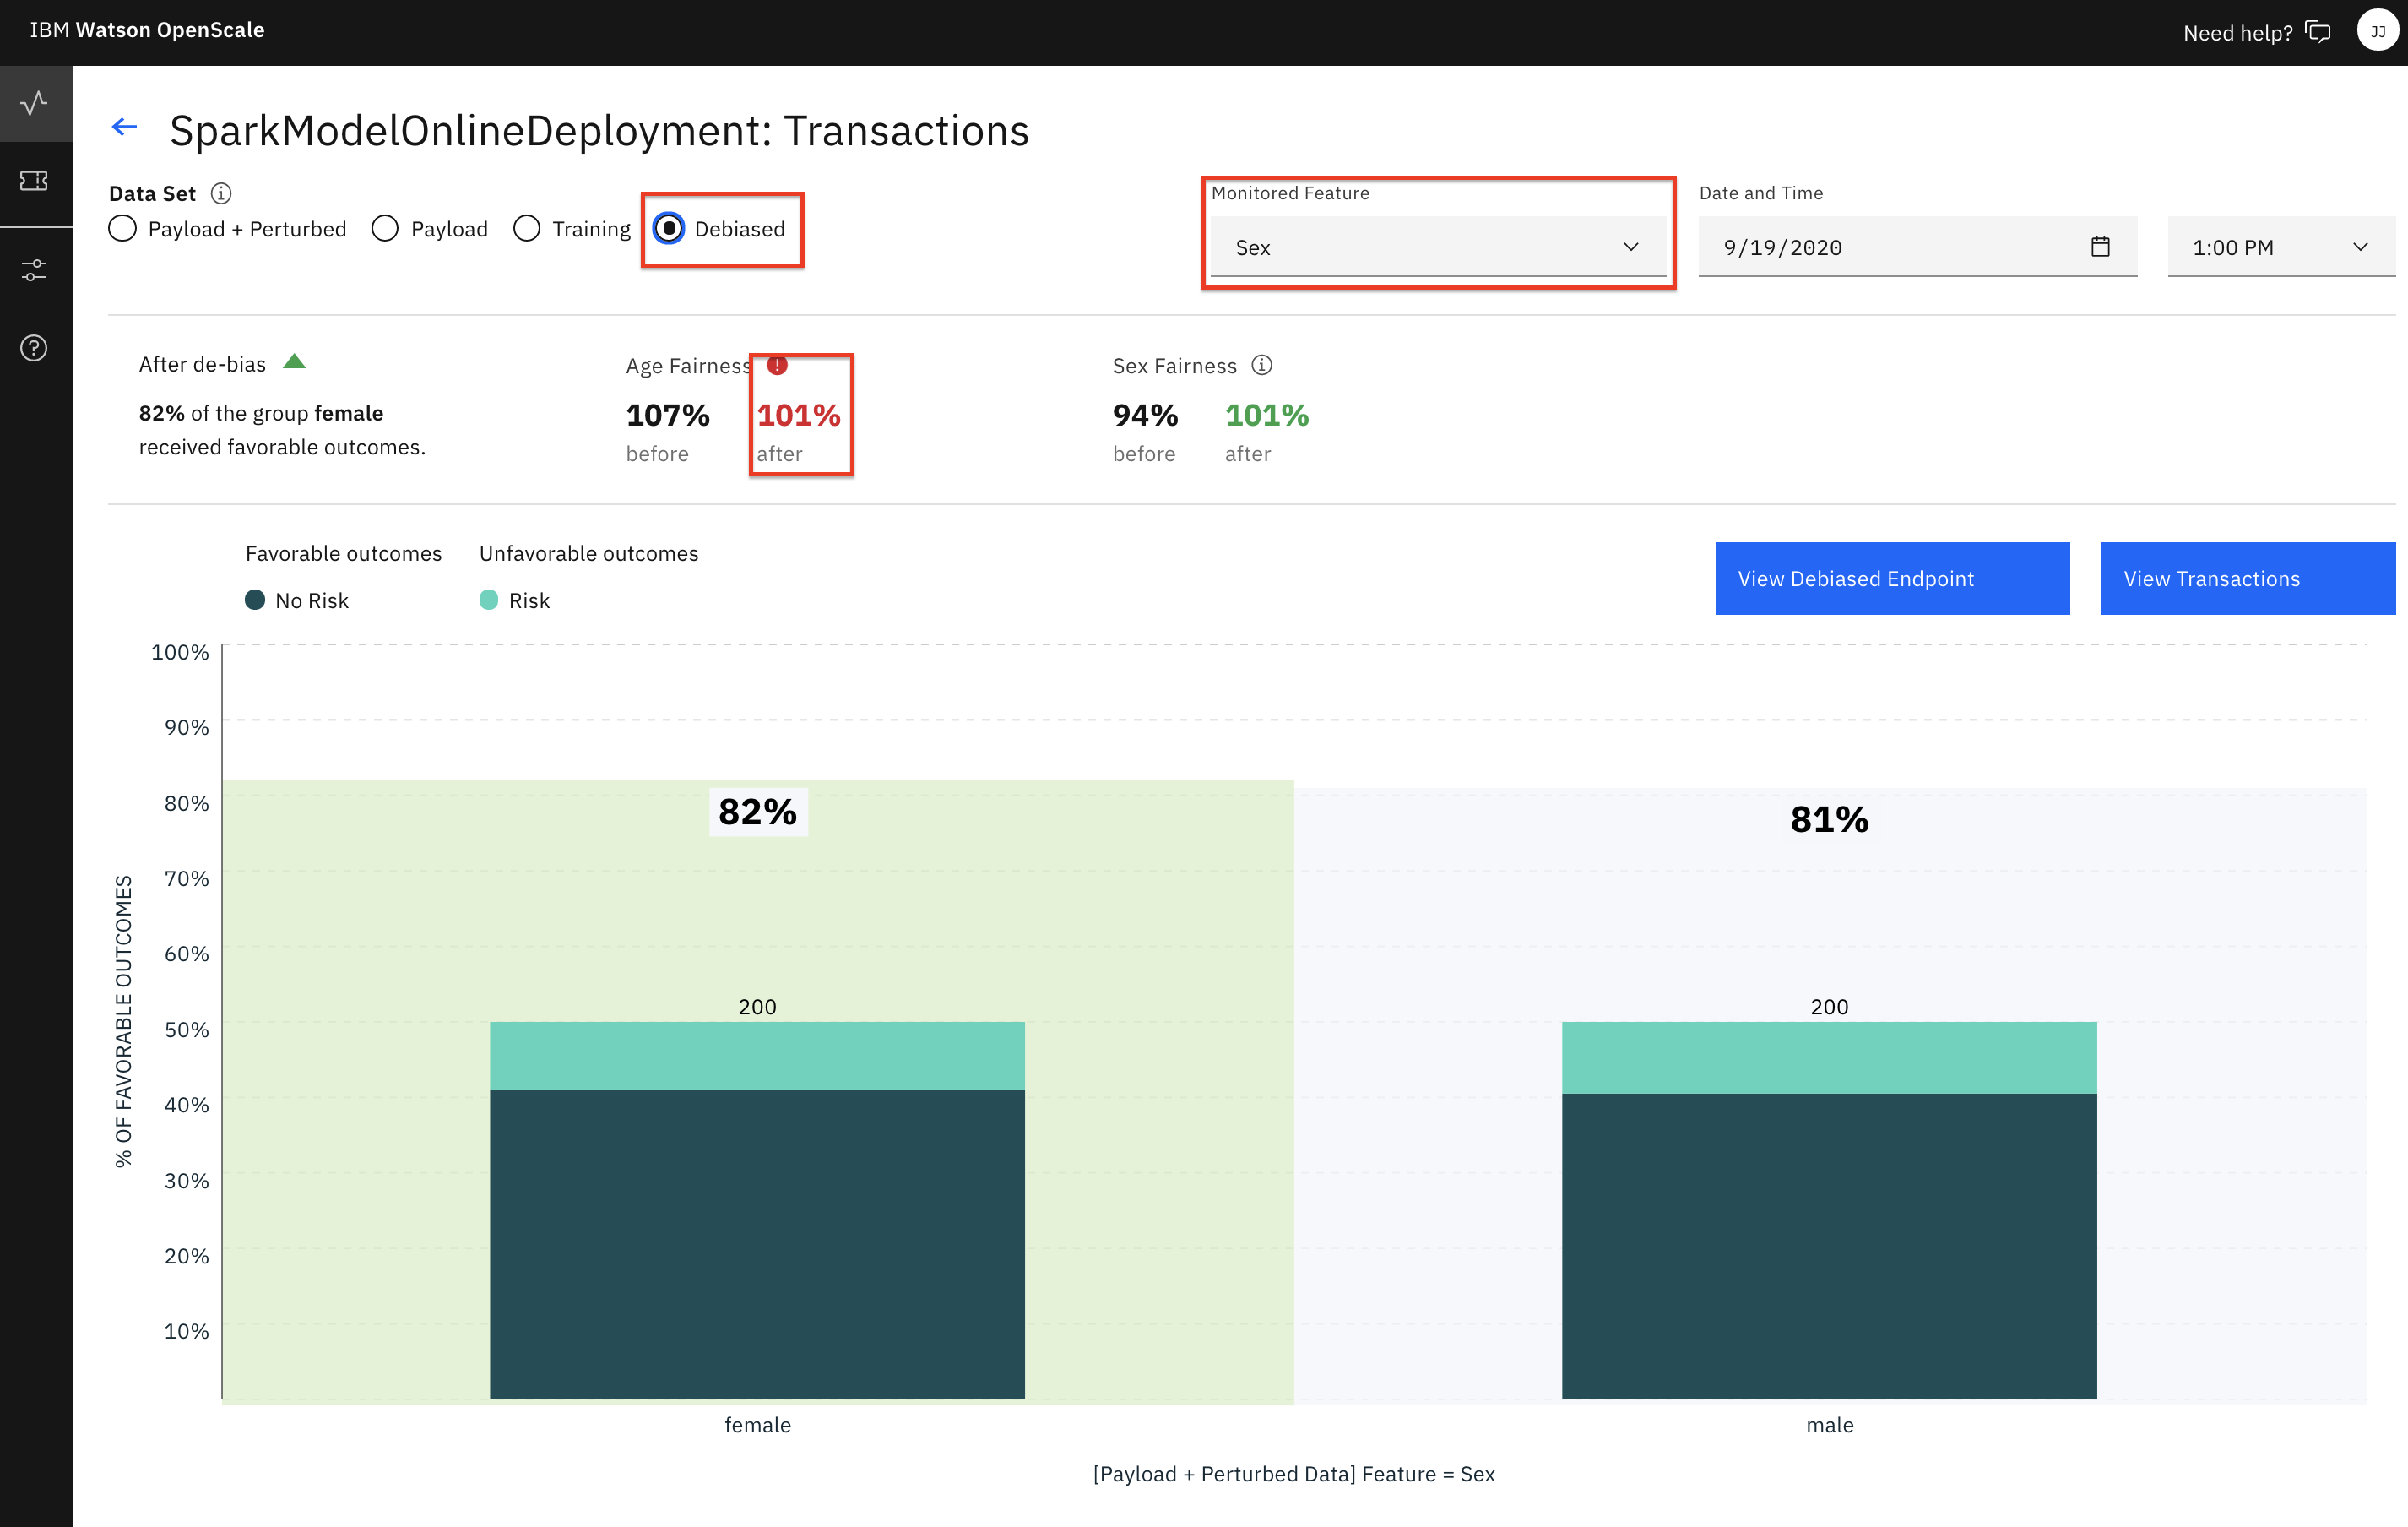The width and height of the screenshot is (2408, 1527).
Task: Open the JJ user avatar menu
Action: pos(2377,31)
